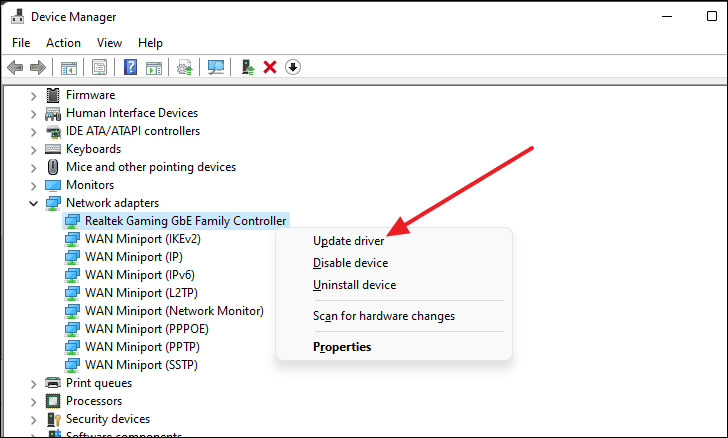The height and width of the screenshot is (438, 728).
Task: Select WAN Miniport (IKEv2)
Action: 143,239
